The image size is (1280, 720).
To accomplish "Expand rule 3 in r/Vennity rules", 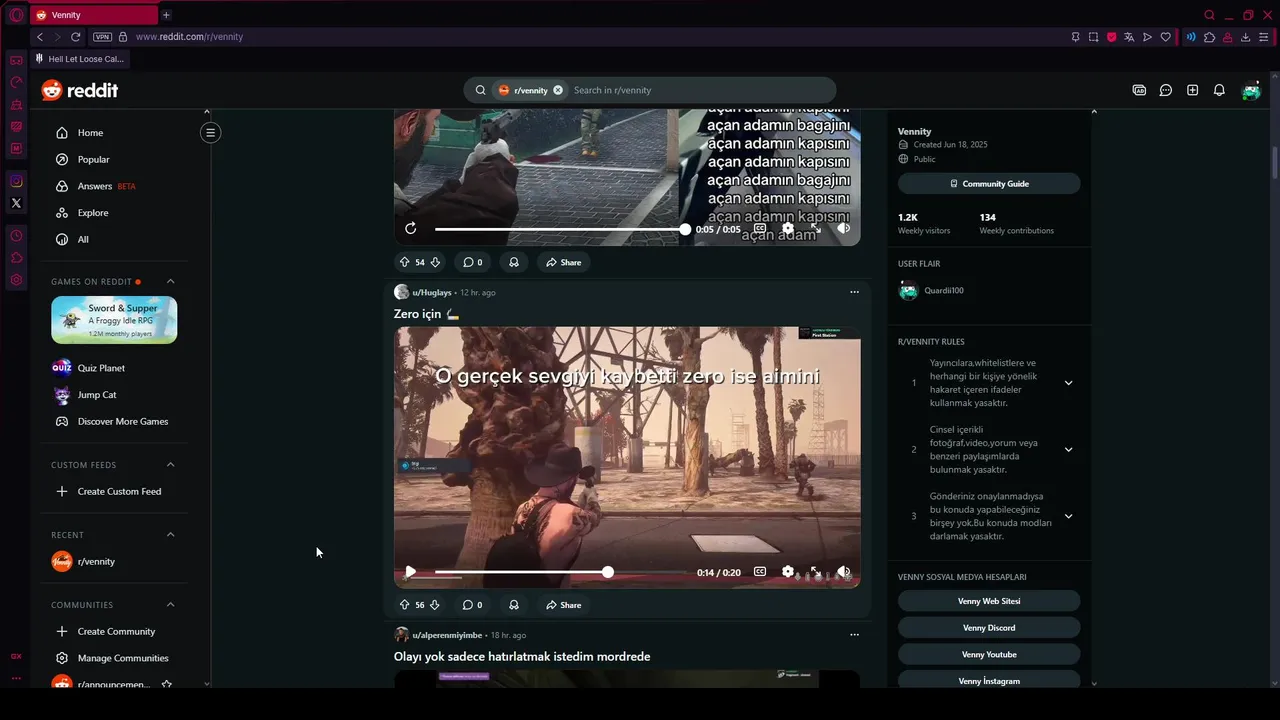I will click(1068, 516).
